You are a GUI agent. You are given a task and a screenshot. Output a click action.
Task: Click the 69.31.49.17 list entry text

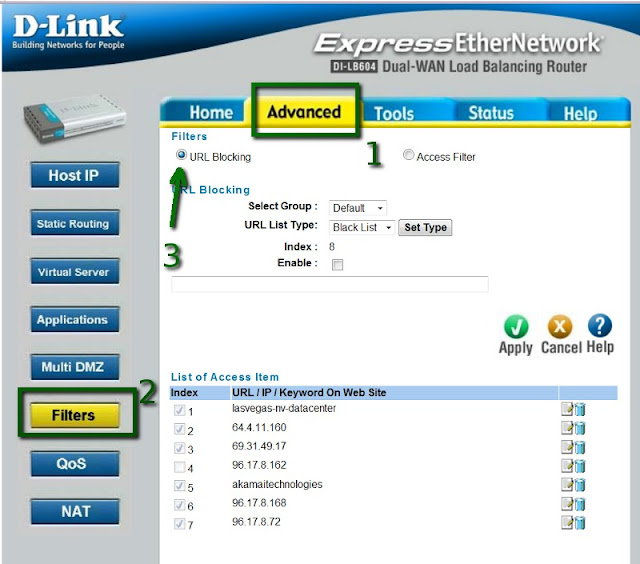click(259, 446)
